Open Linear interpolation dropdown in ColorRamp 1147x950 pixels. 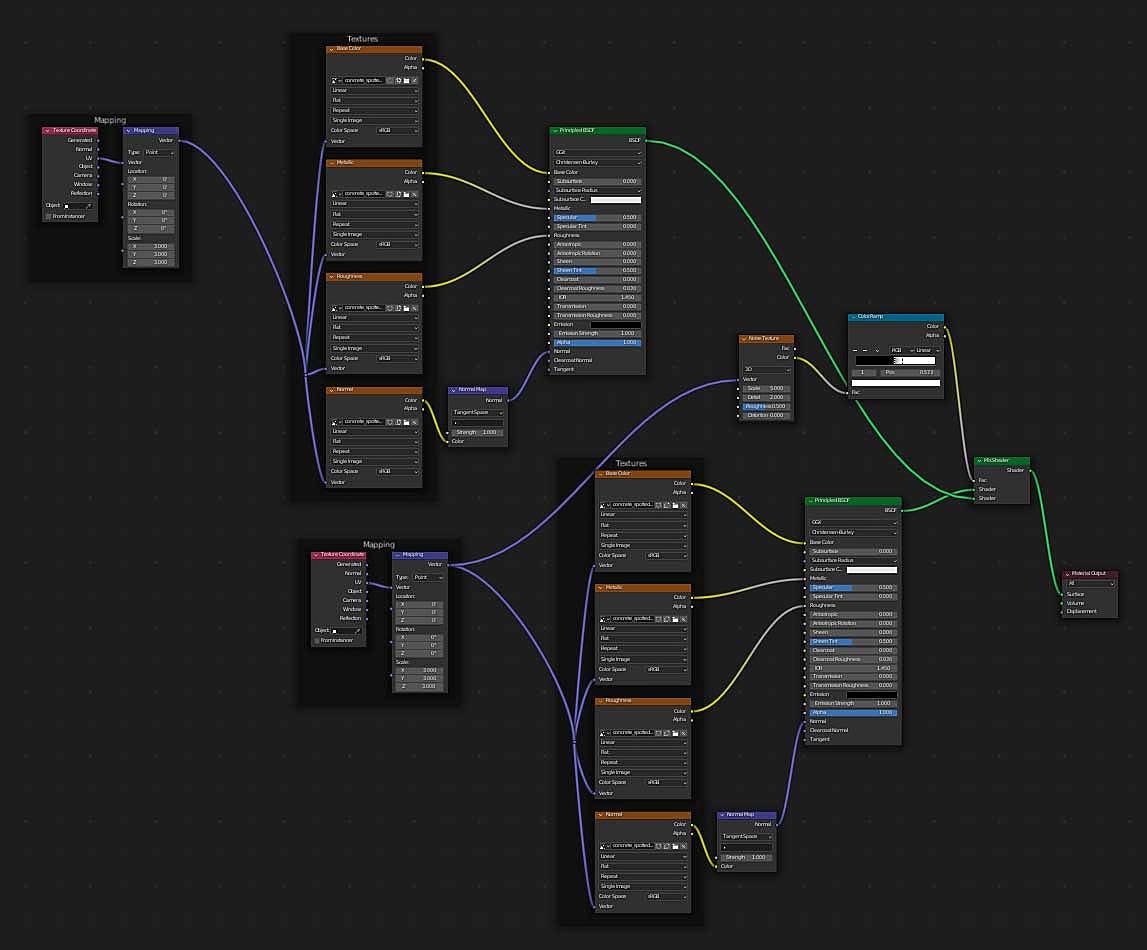(x=927, y=350)
